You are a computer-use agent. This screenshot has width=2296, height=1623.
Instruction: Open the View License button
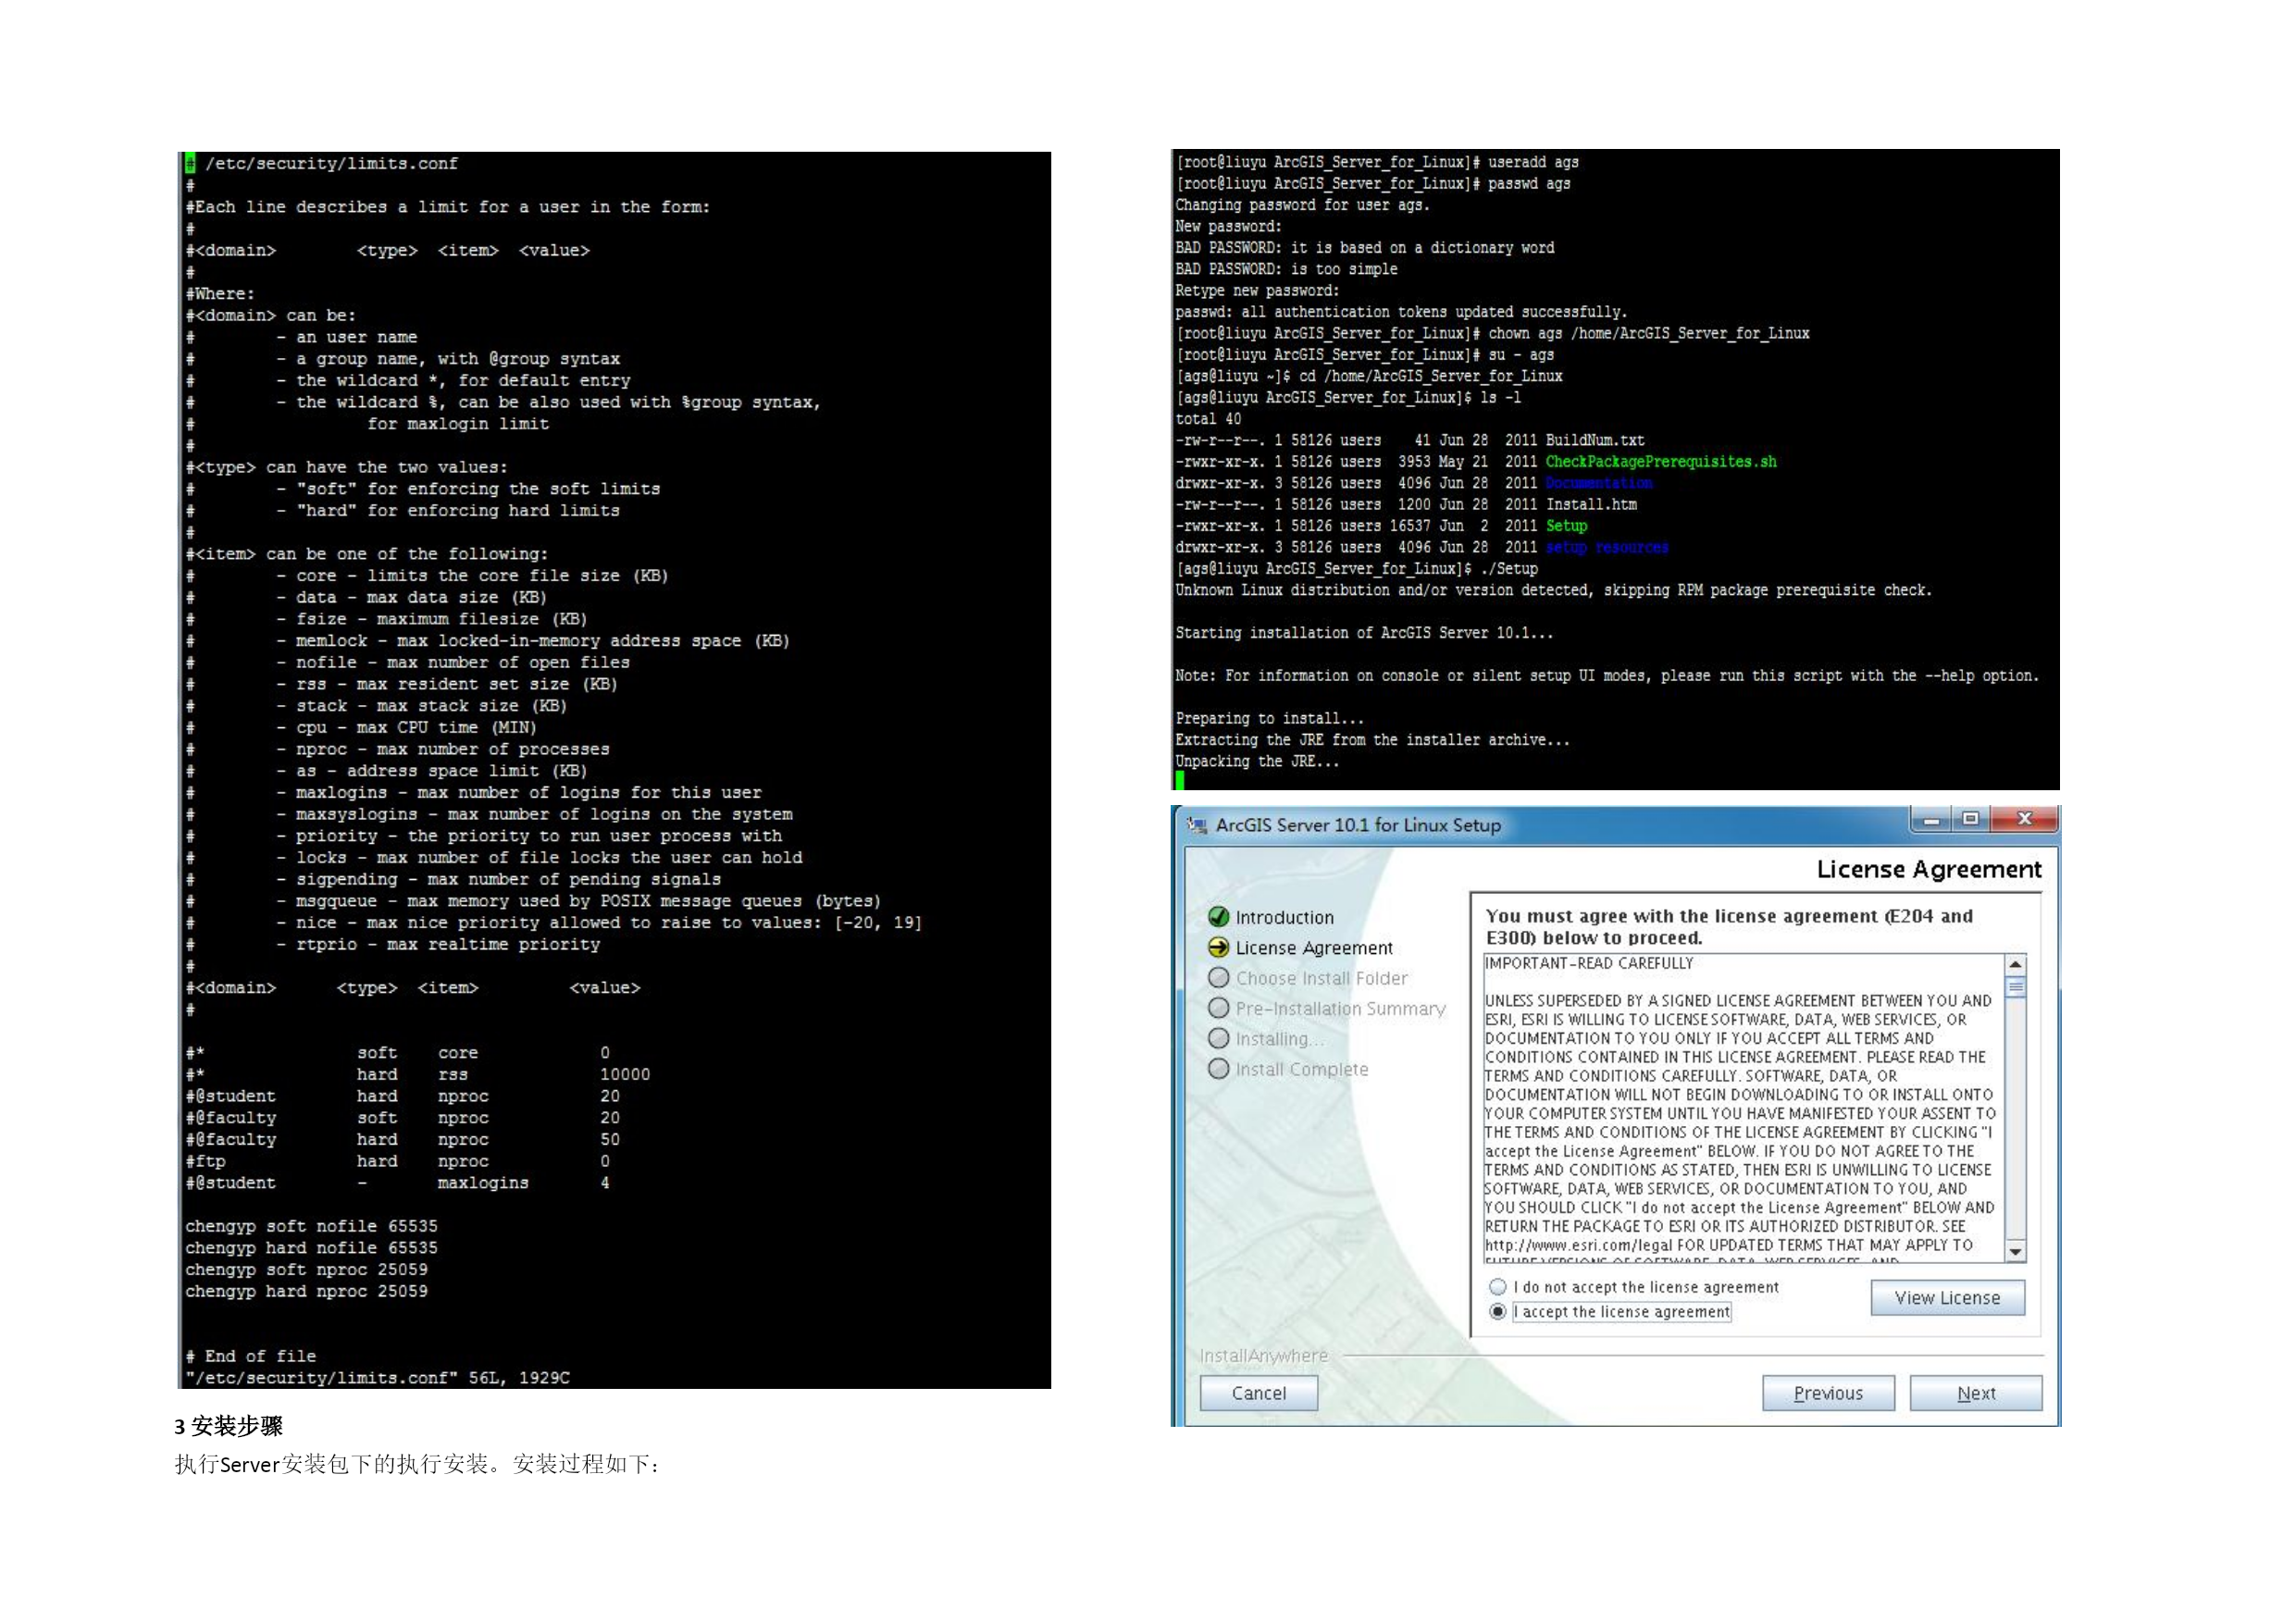point(1947,1298)
